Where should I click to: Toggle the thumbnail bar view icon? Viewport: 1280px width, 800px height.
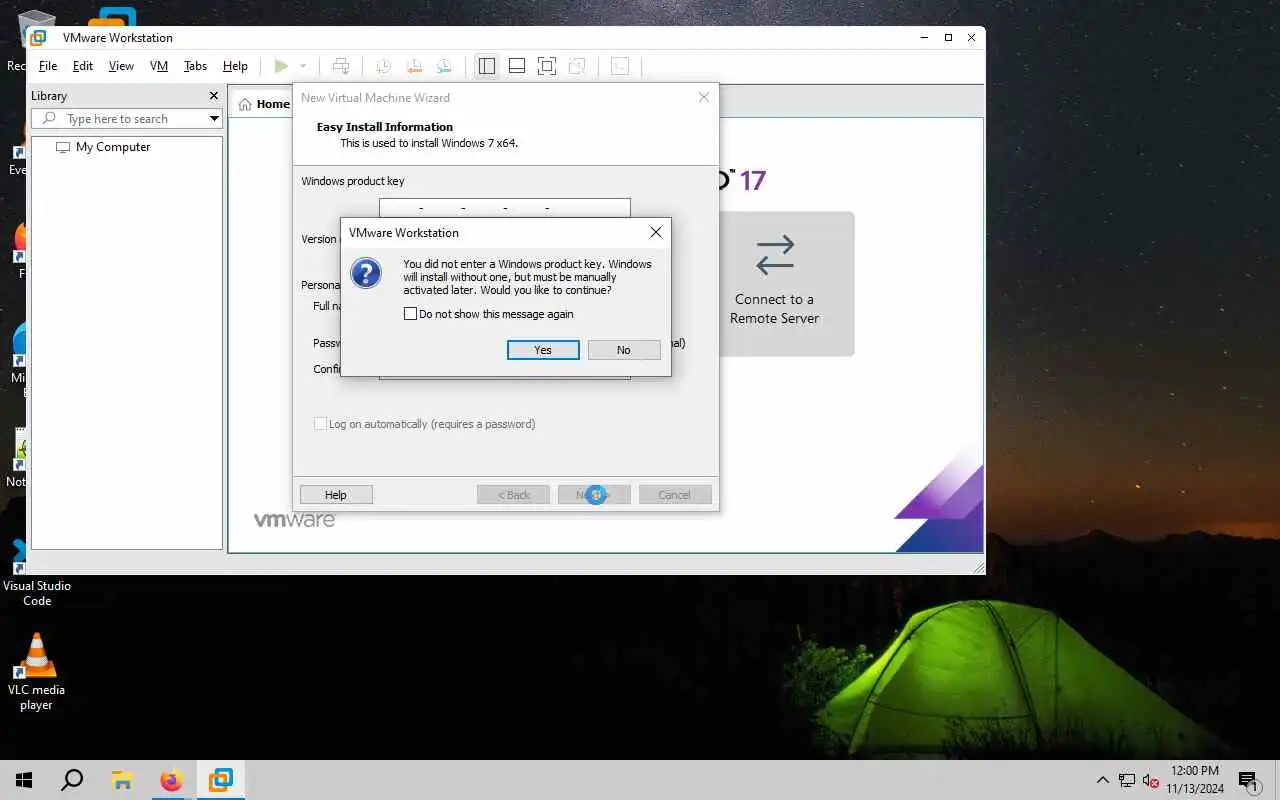pyautogui.click(x=517, y=66)
